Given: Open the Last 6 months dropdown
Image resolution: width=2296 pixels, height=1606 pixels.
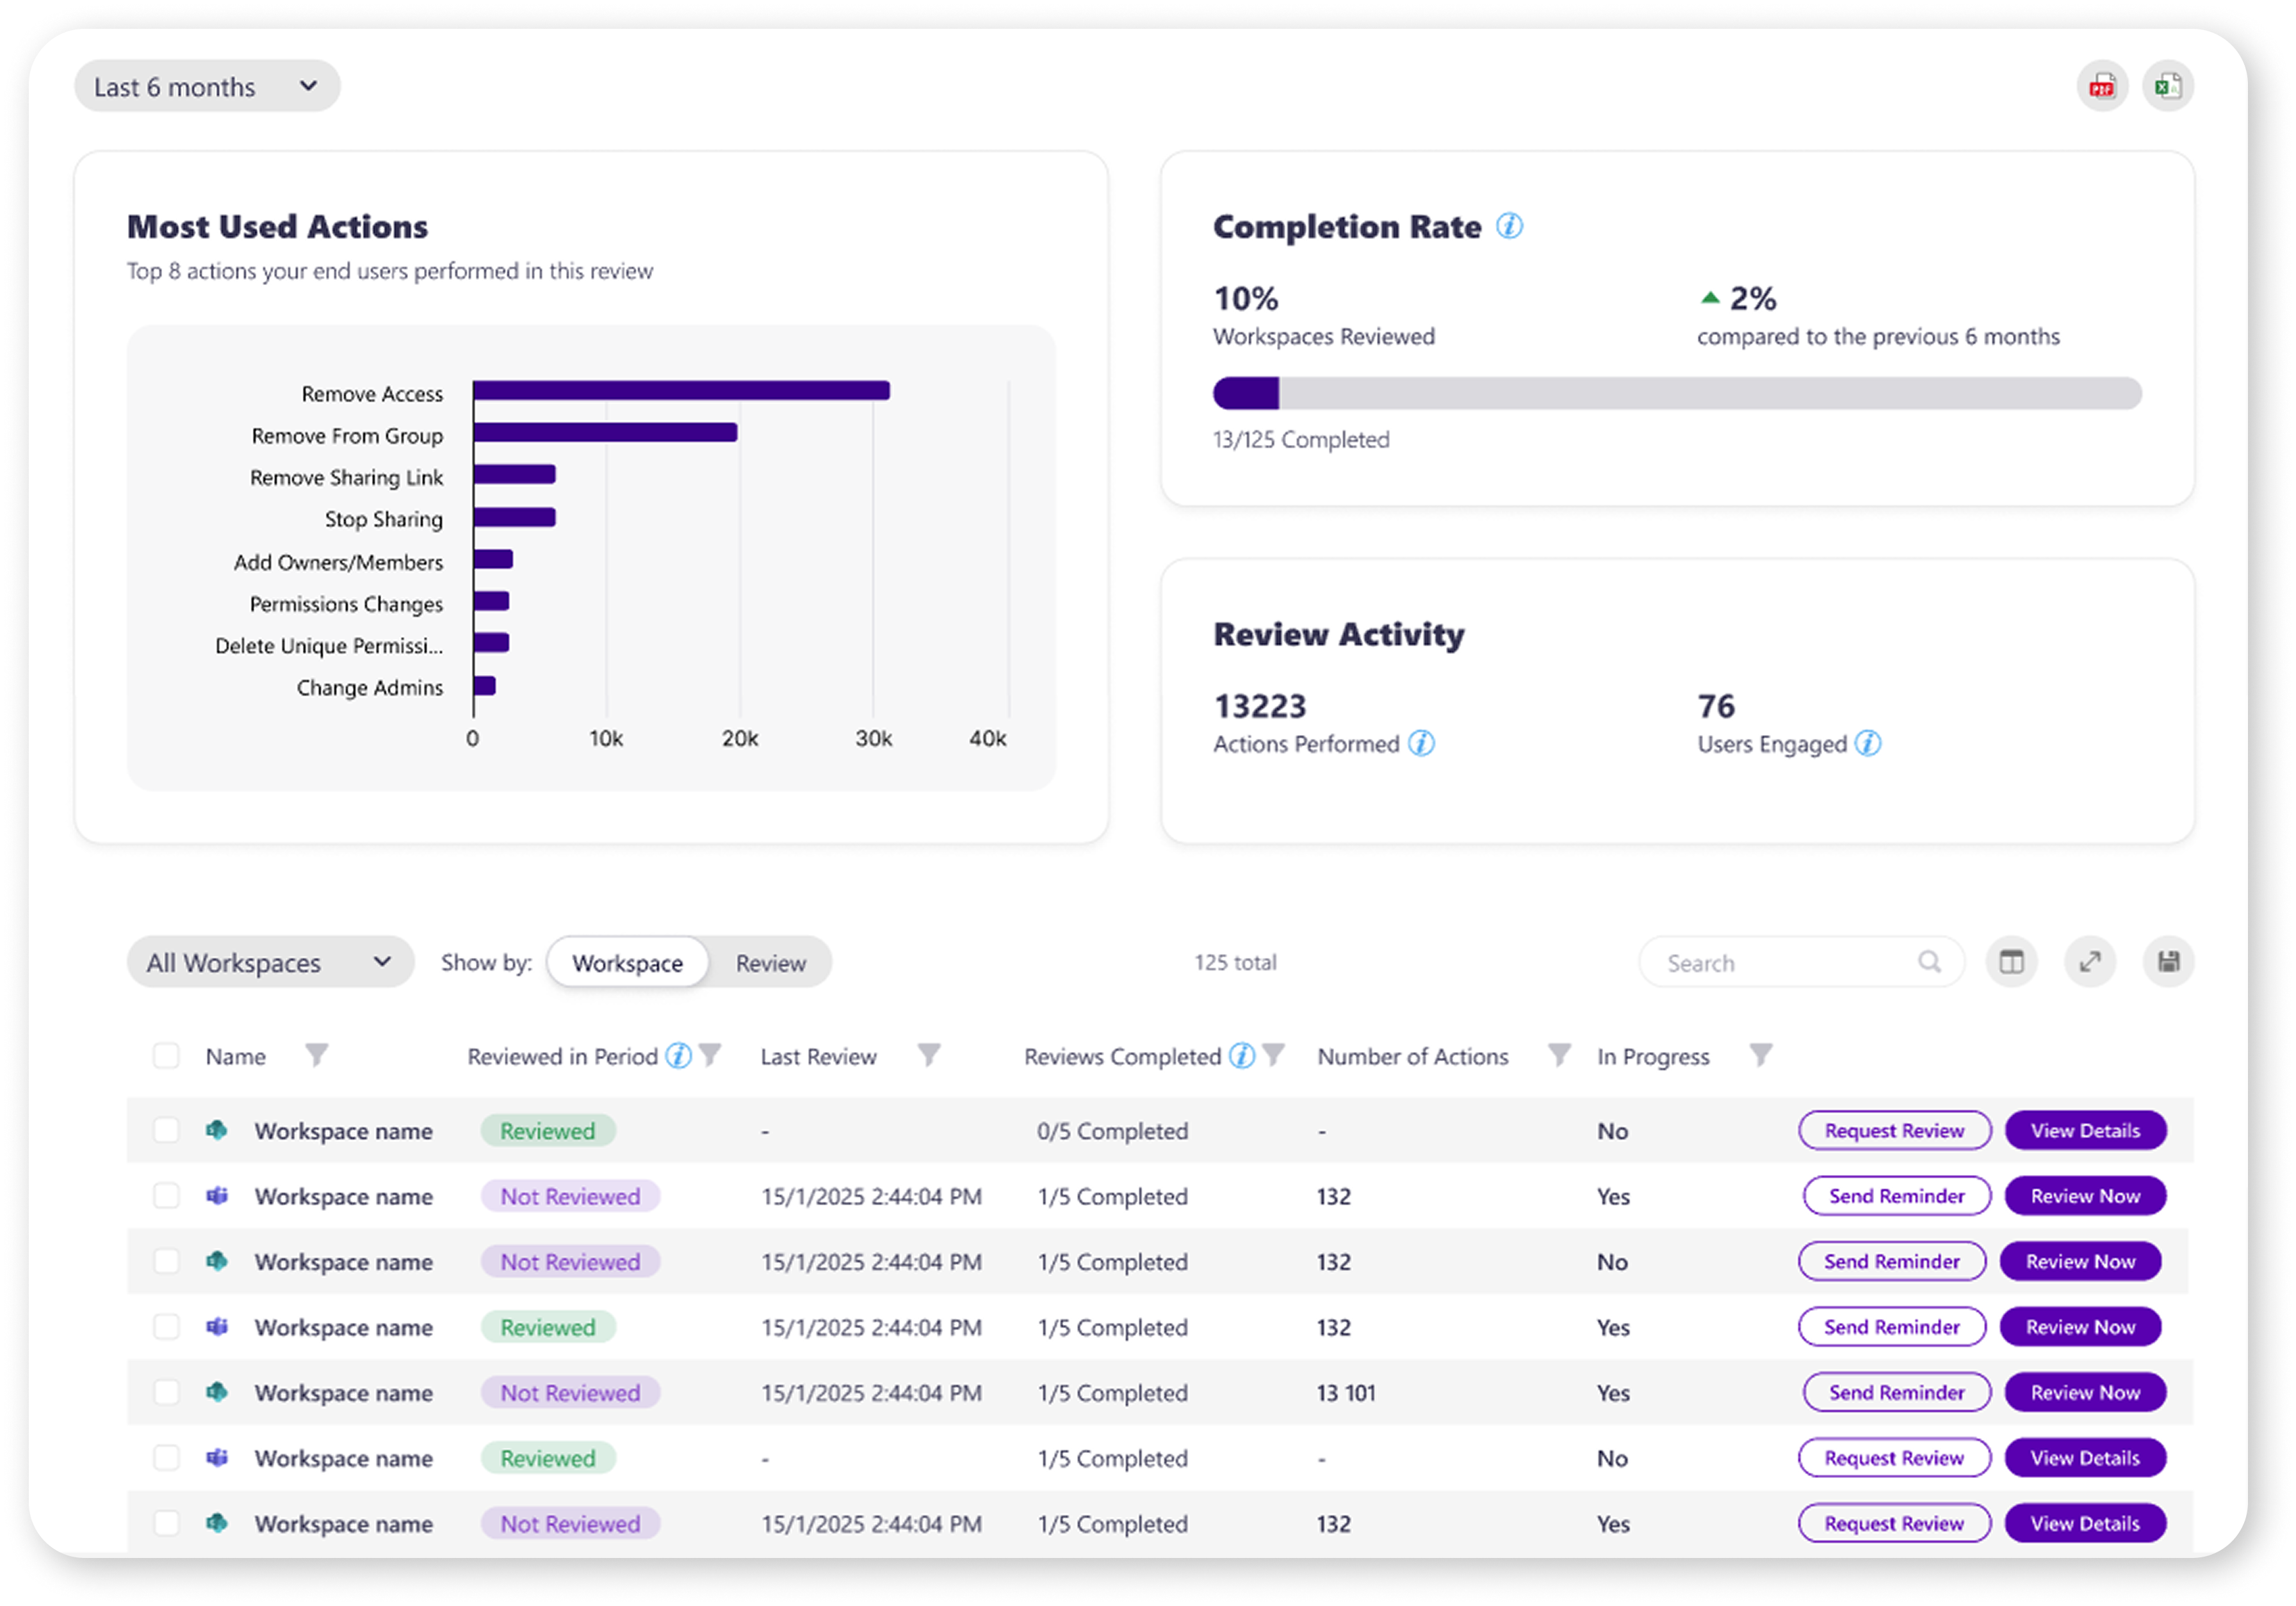Looking at the screenshot, I should (x=207, y=87).
